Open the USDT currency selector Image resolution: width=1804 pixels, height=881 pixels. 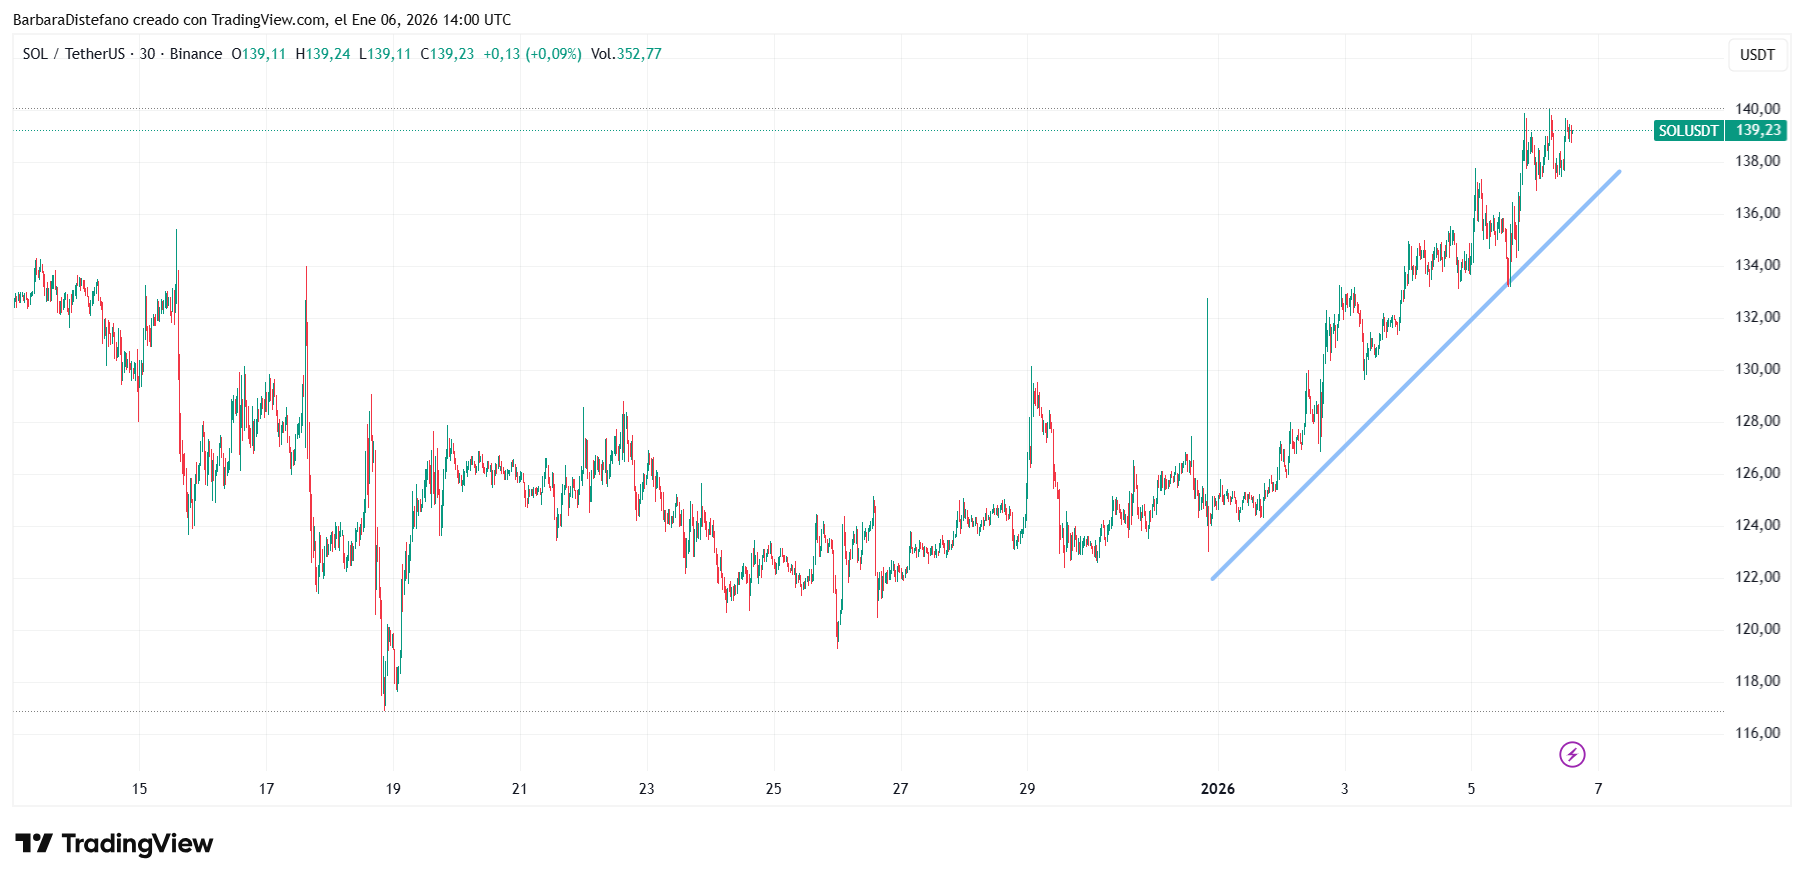pyautogui.click(x=1757, y=55)
